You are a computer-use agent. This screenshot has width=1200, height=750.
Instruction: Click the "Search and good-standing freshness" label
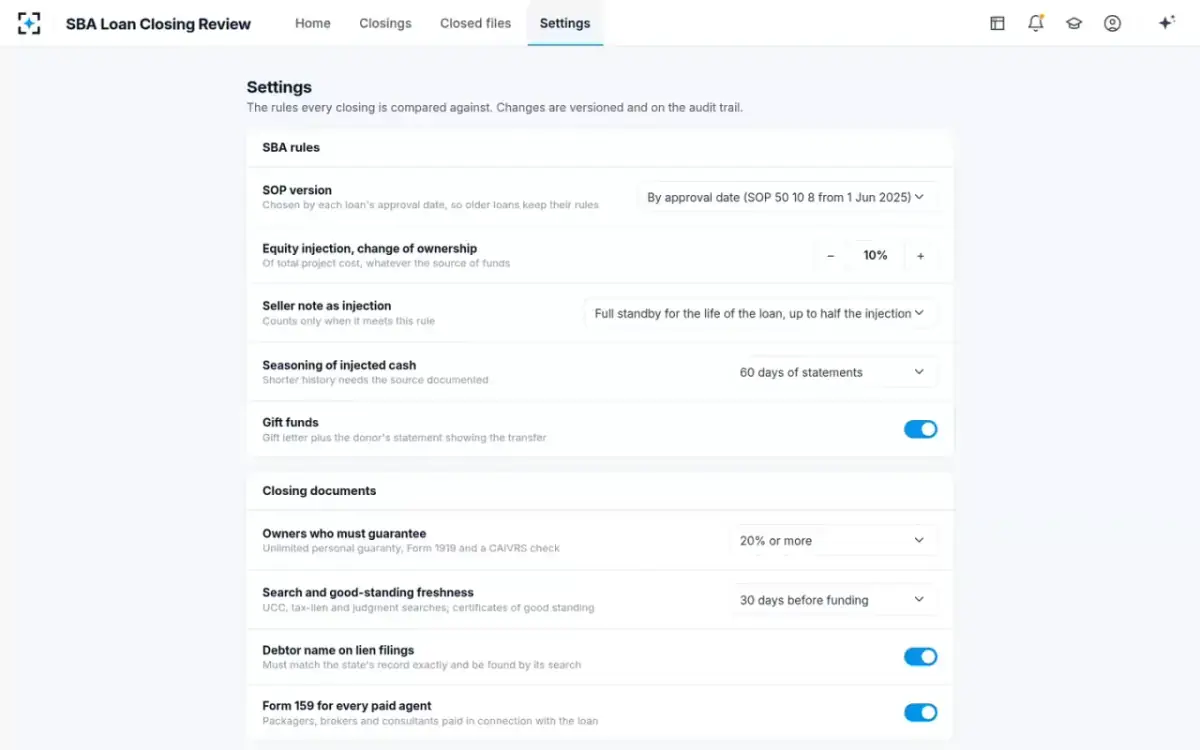pyautogui.click(x=368, y=592)
